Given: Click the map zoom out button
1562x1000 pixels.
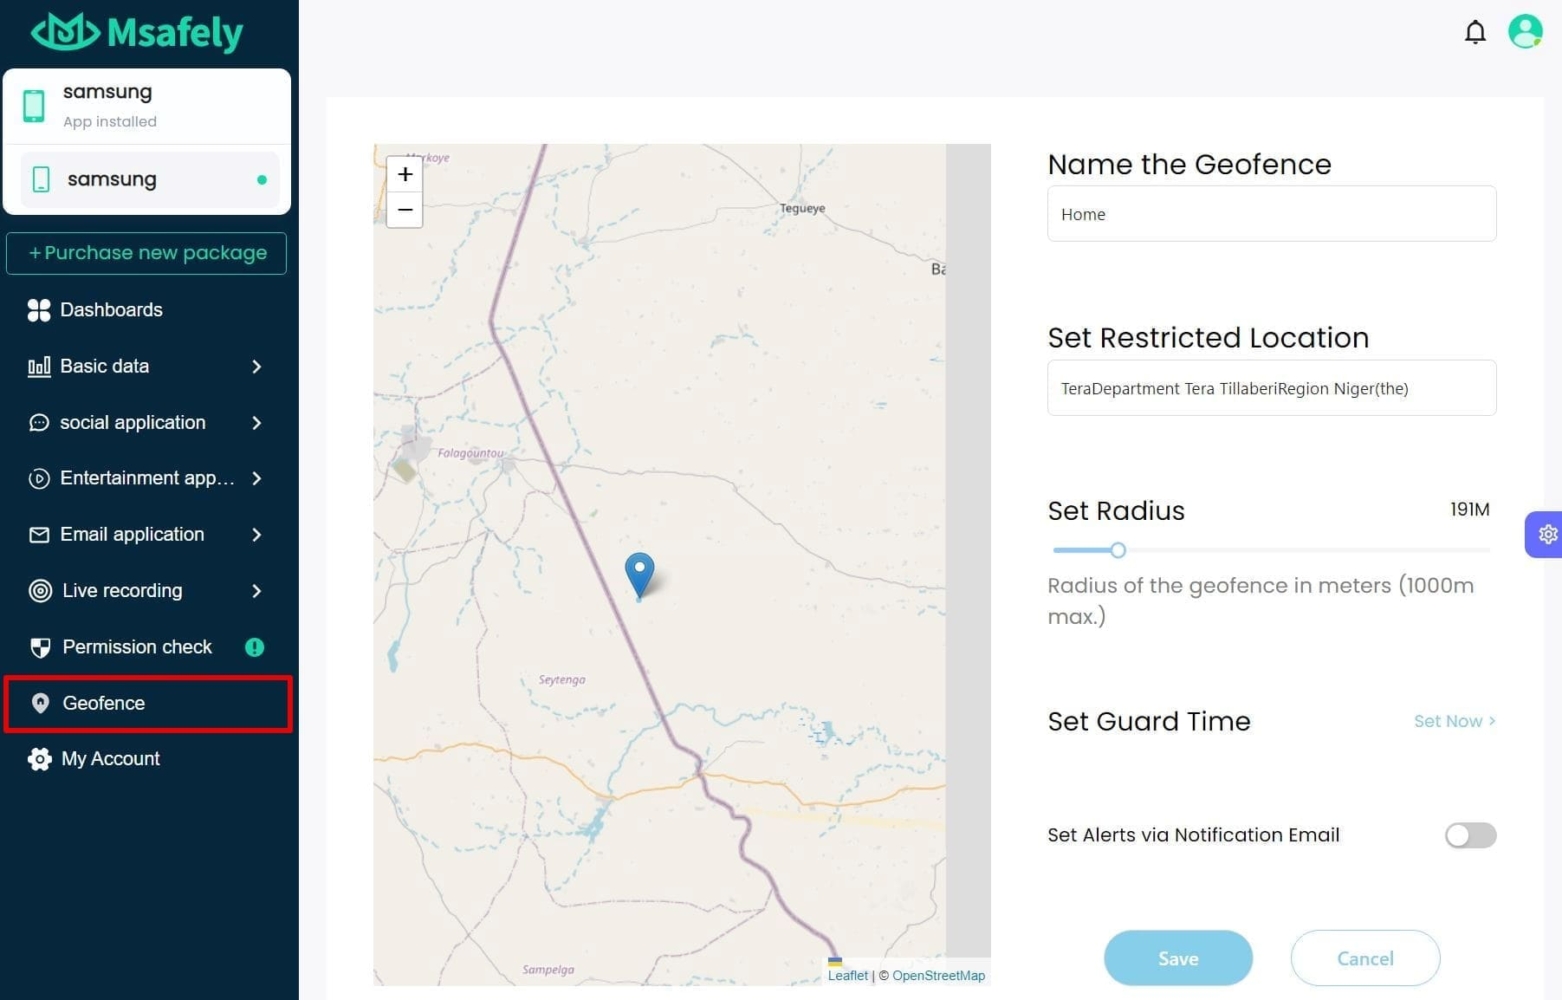Looking at the screenshot, I should pyautogui.click(x=405, y=210).
